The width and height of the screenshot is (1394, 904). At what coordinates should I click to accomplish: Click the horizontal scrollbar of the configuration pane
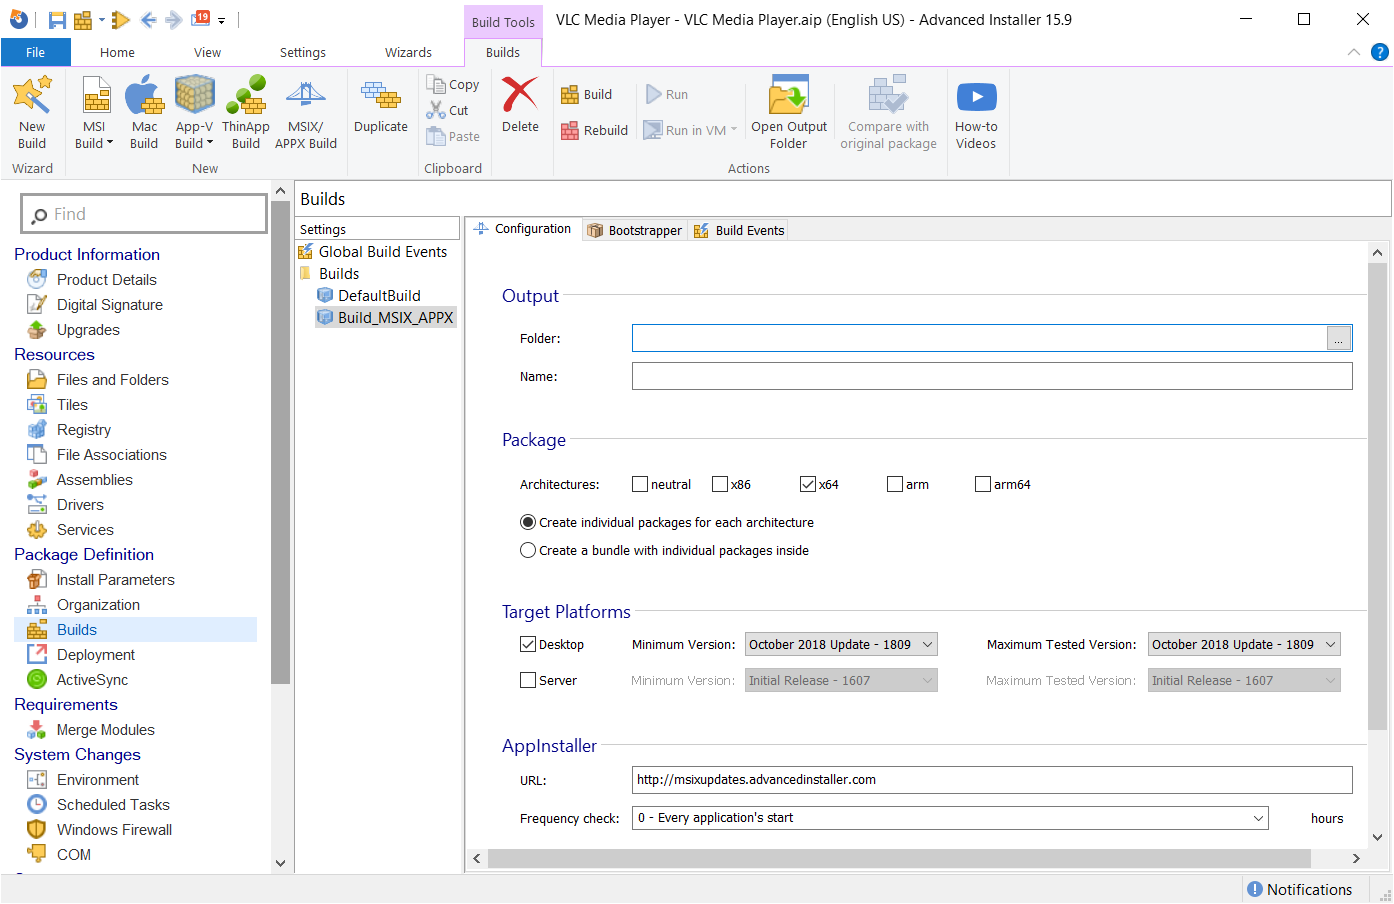899,858
